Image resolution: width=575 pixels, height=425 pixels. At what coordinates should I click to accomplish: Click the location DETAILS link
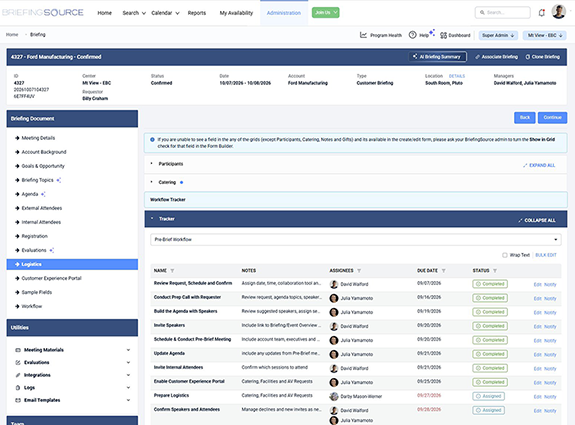[457, 76]
